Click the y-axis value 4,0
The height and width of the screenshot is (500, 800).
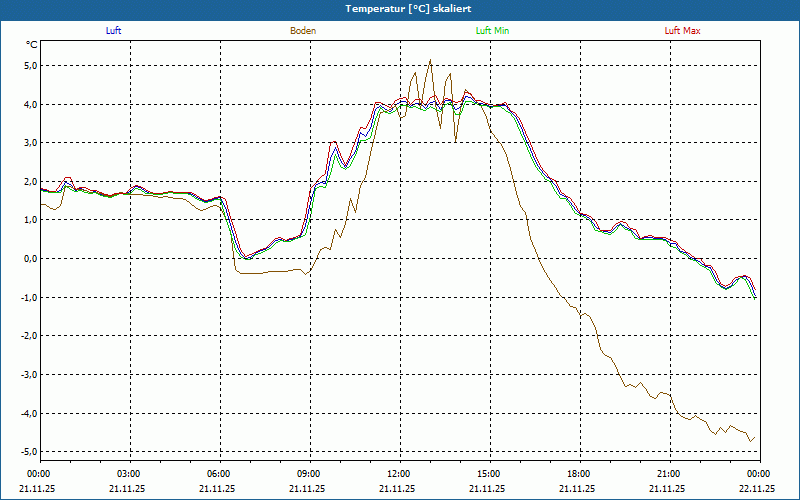[x=30, y=104]
